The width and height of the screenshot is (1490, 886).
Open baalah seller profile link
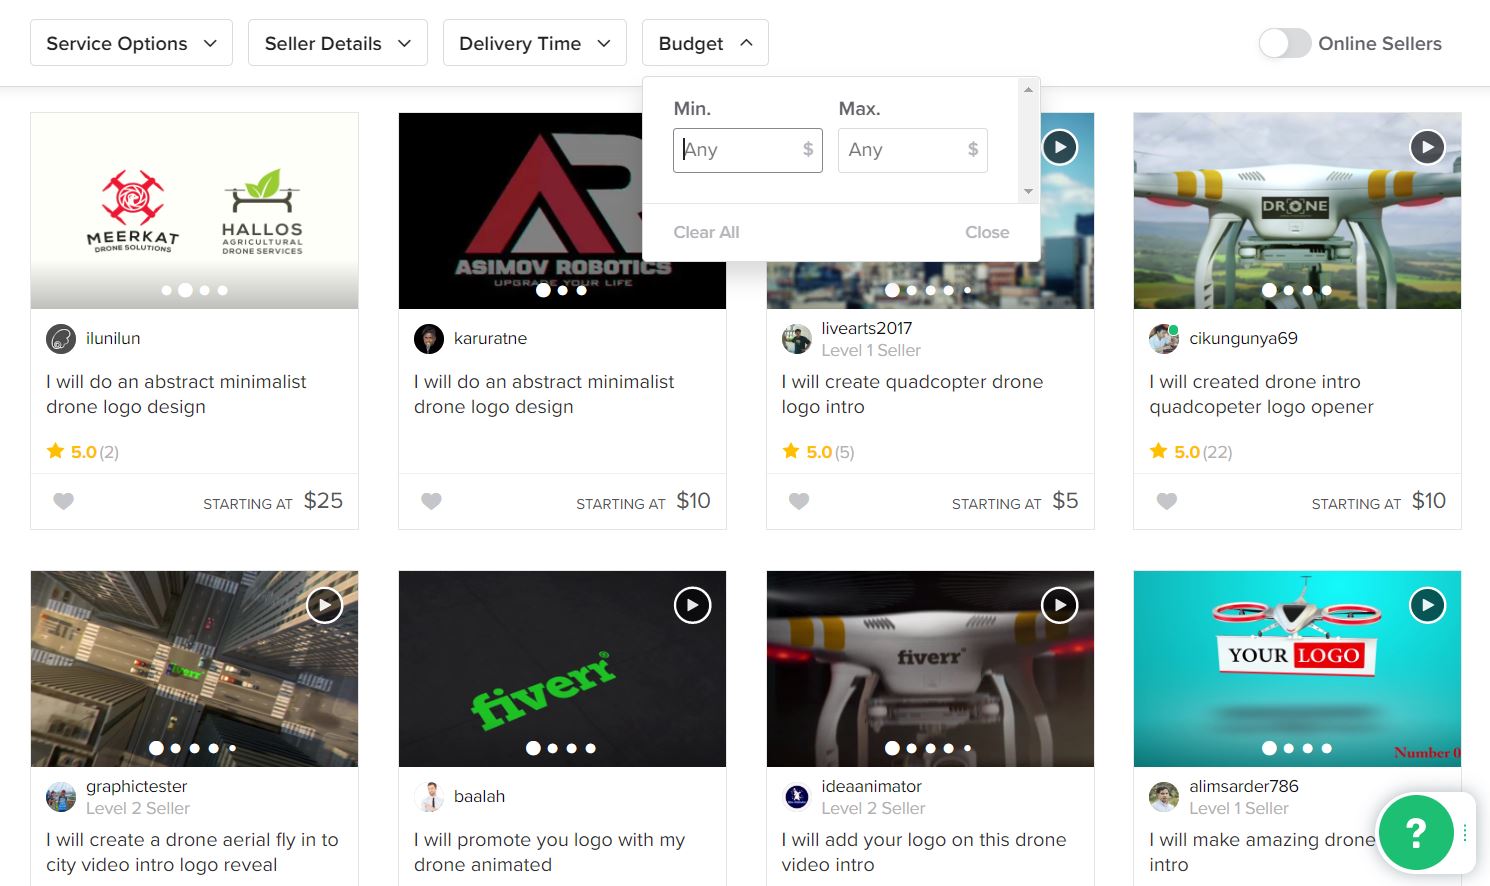point(479,797)
